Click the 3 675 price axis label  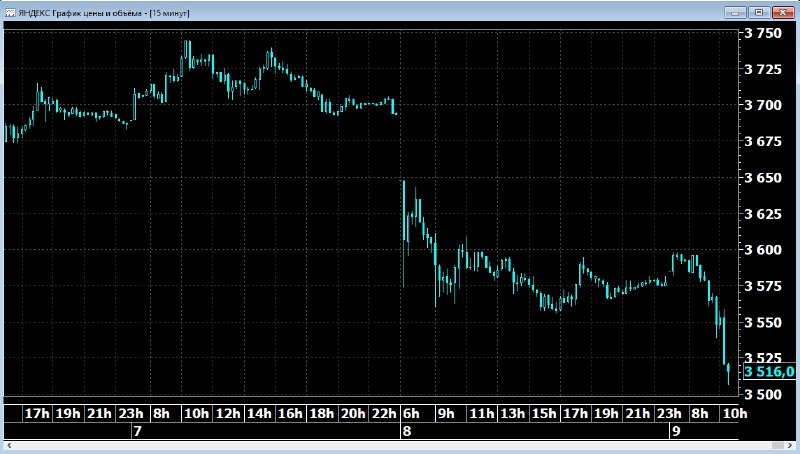[x=763, y=141]
